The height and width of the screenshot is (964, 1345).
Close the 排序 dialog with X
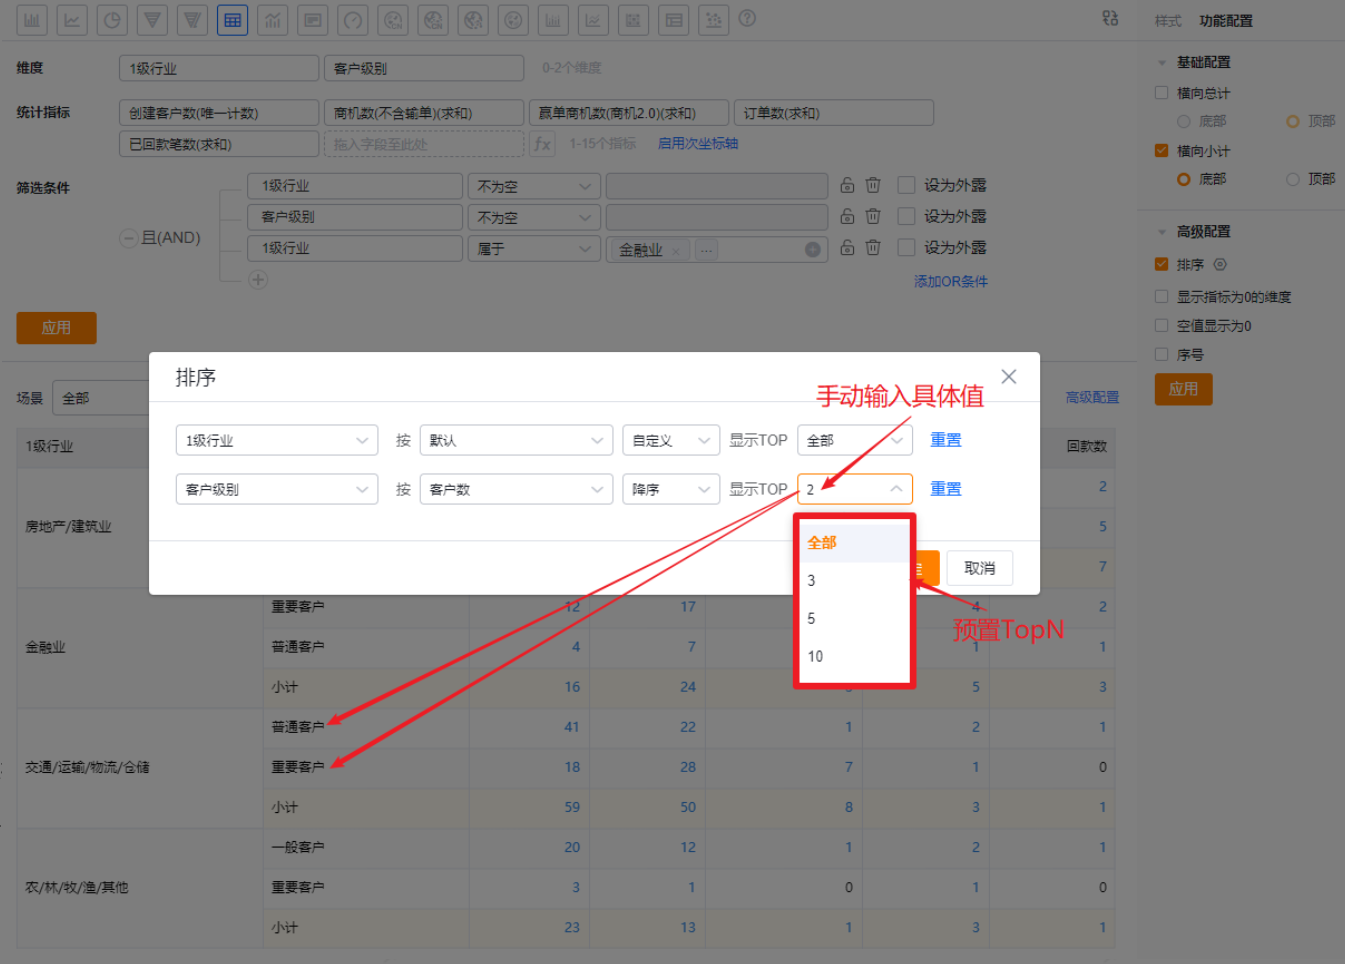pos(1009,377)
